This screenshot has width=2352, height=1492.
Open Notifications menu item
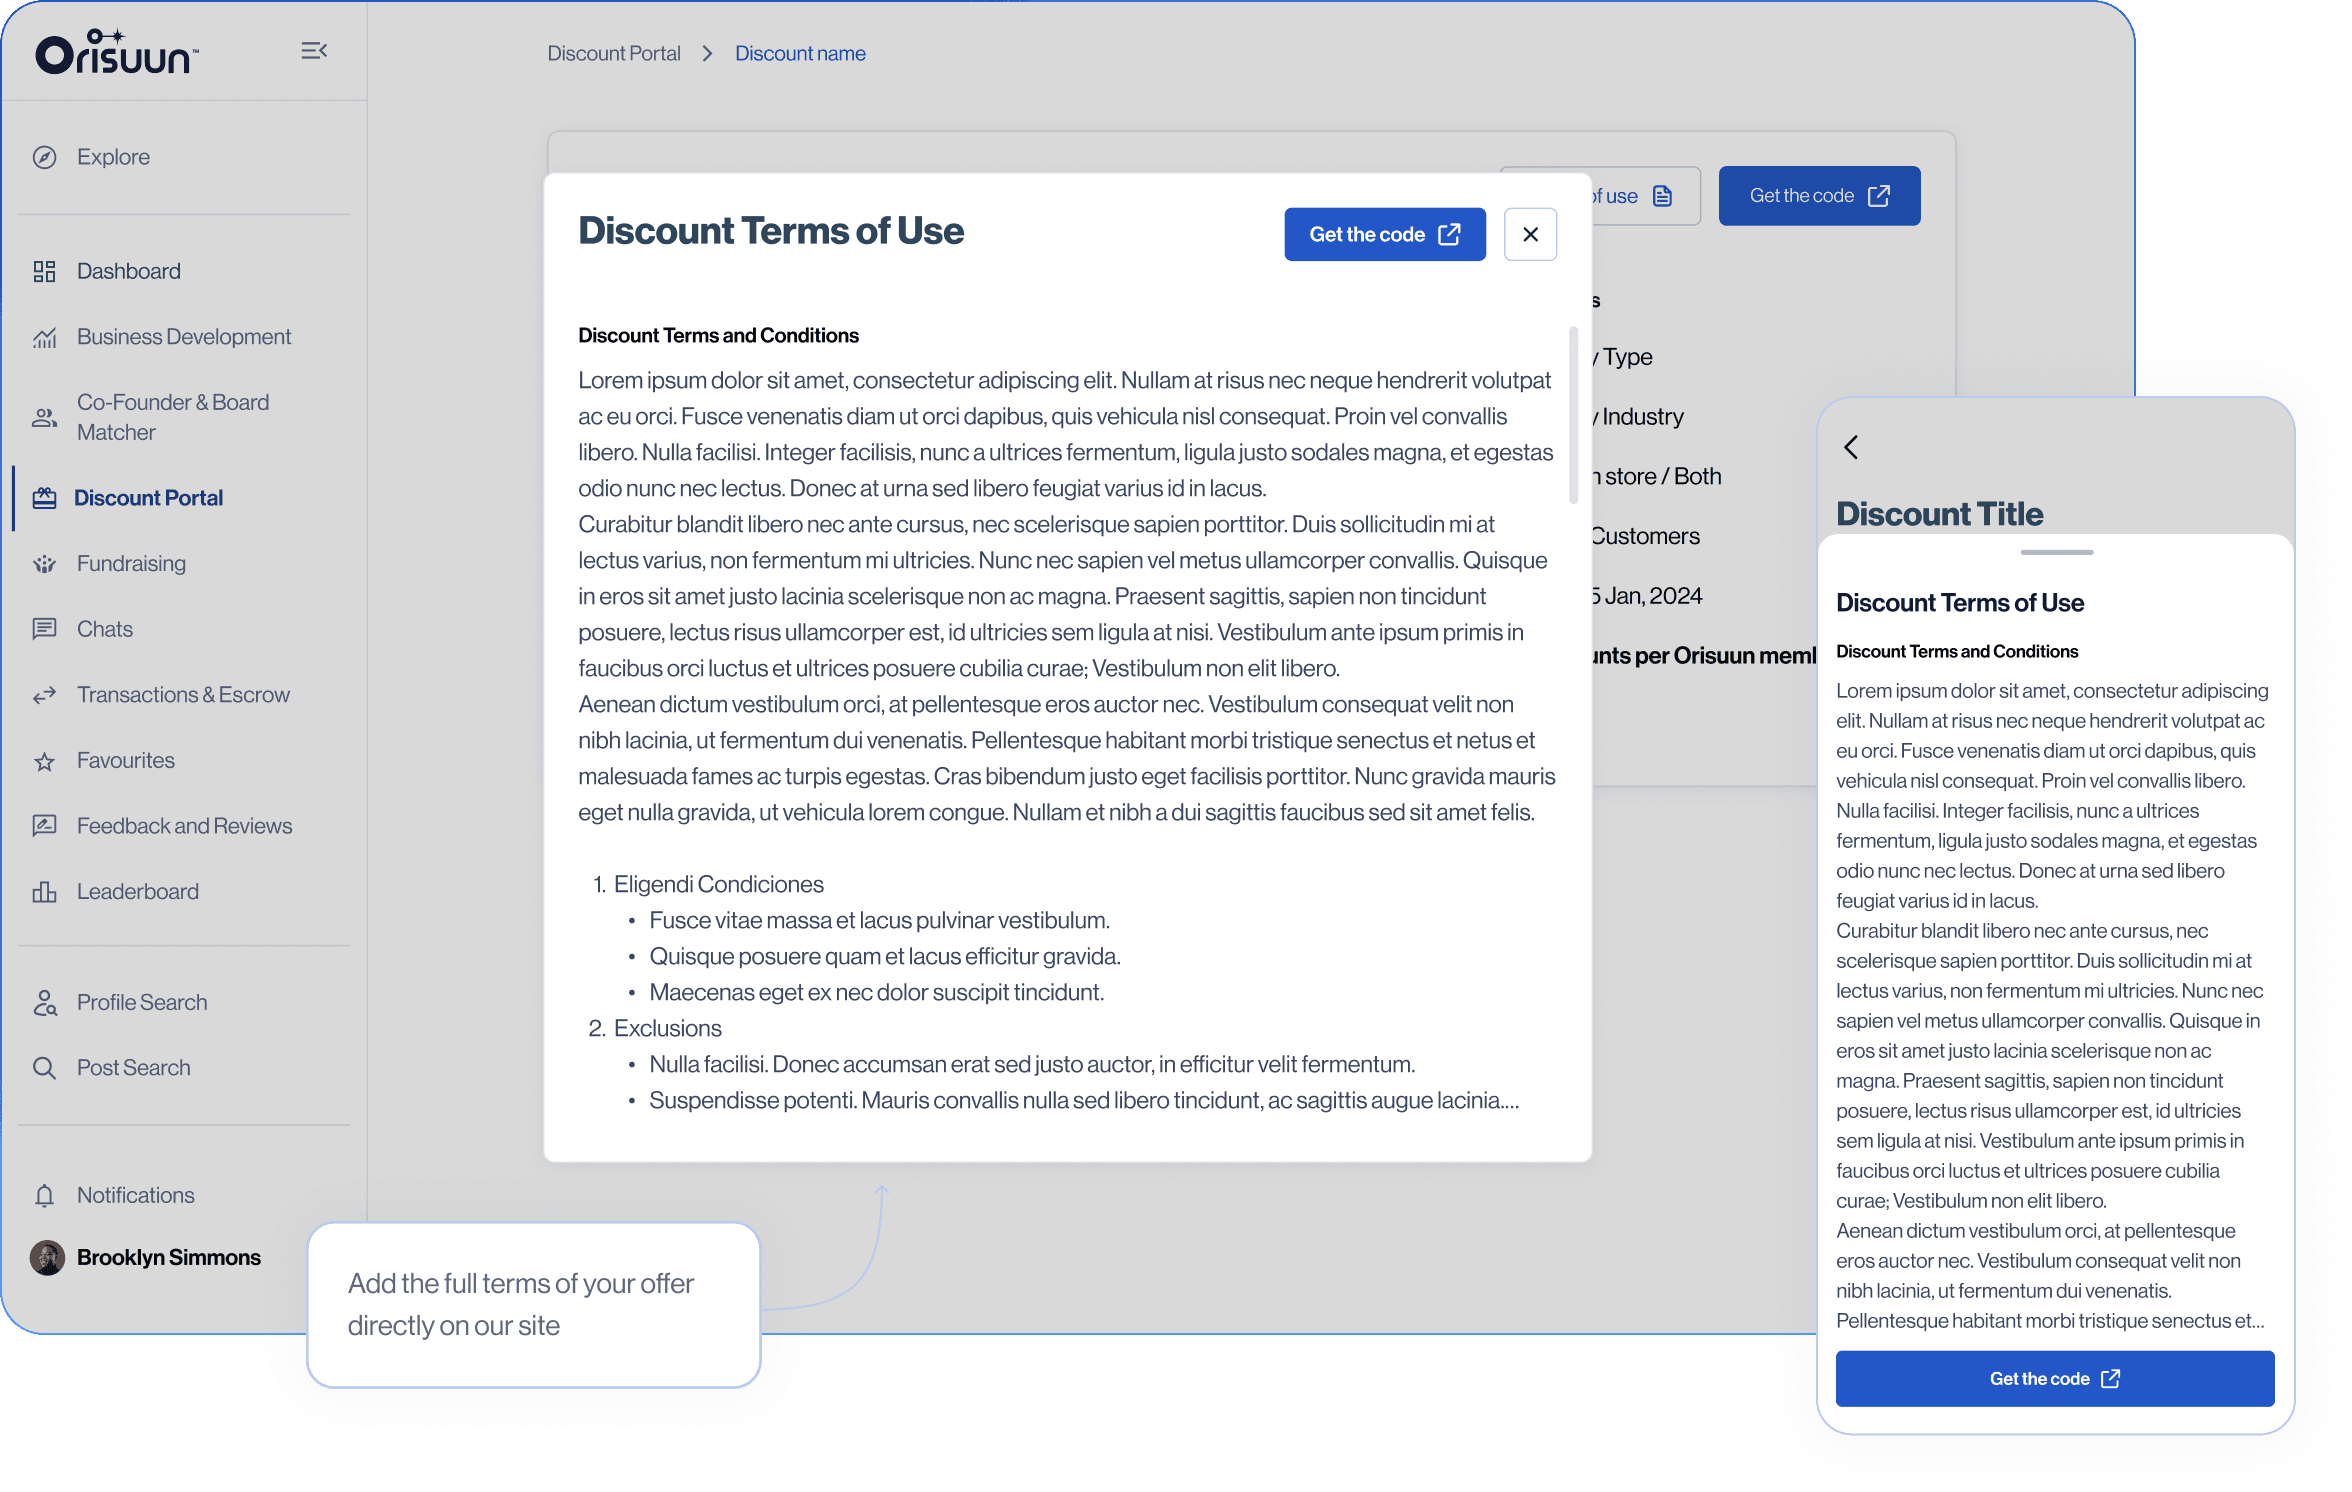click(135, 1196)
